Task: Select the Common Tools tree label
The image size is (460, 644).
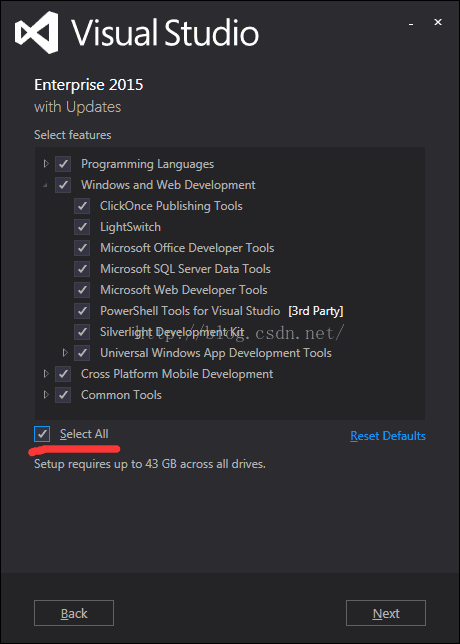Action: 121,395
